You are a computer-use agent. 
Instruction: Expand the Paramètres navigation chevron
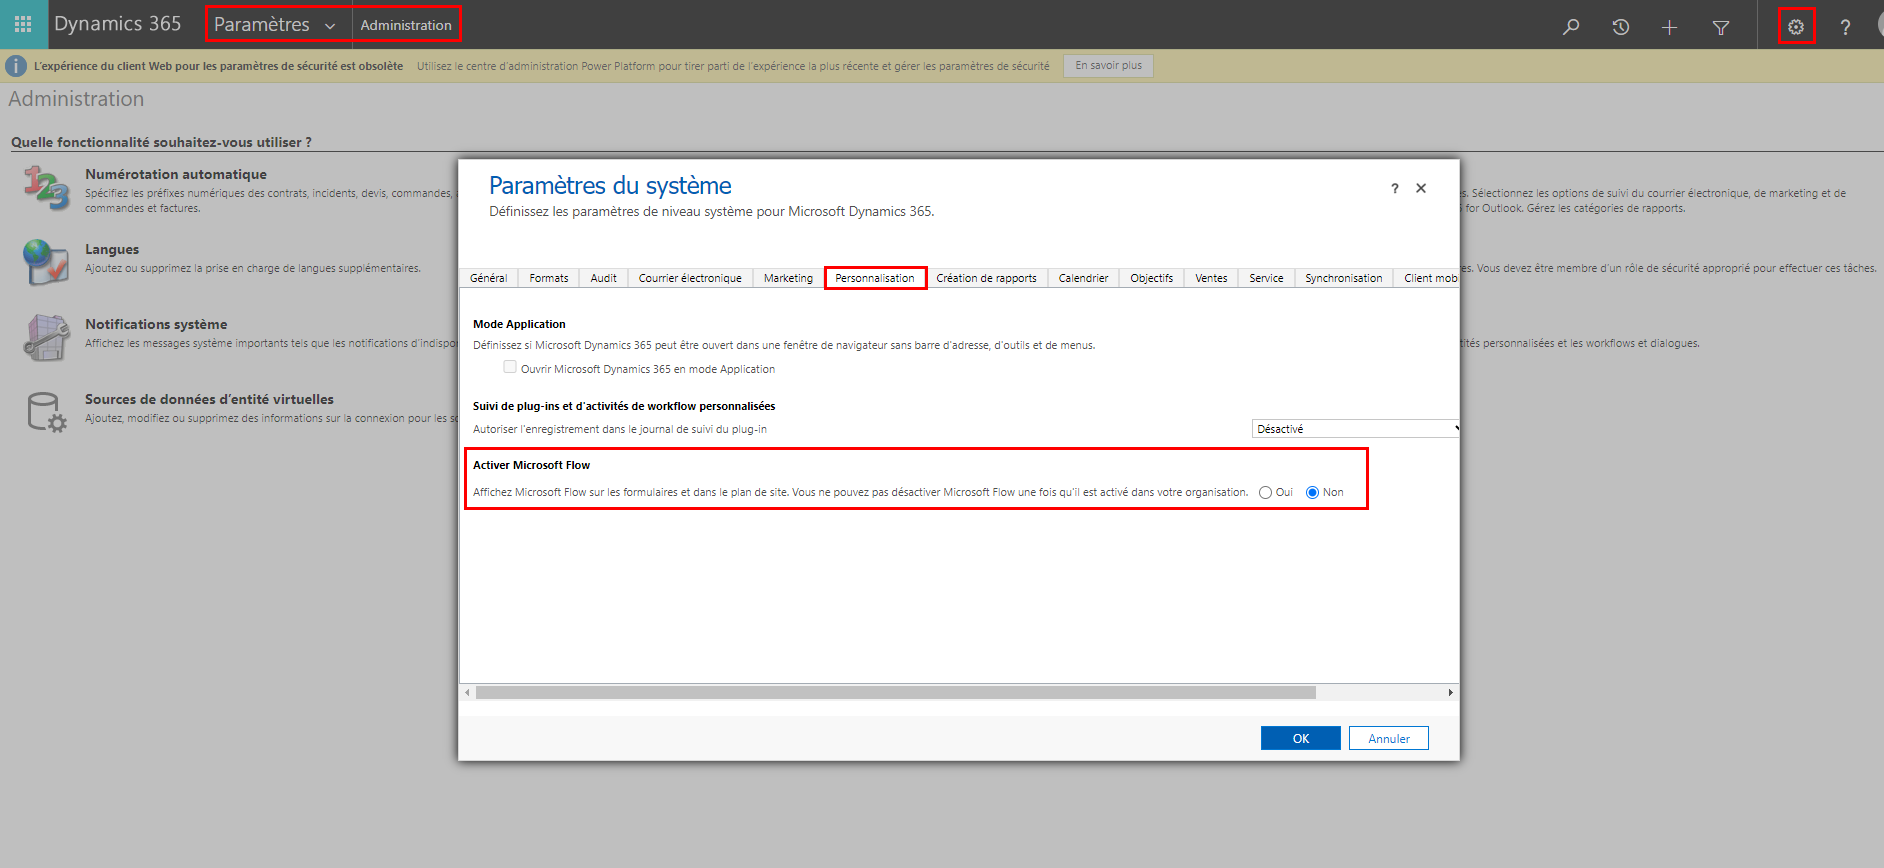pyautogui.click(x=330, y=26)
